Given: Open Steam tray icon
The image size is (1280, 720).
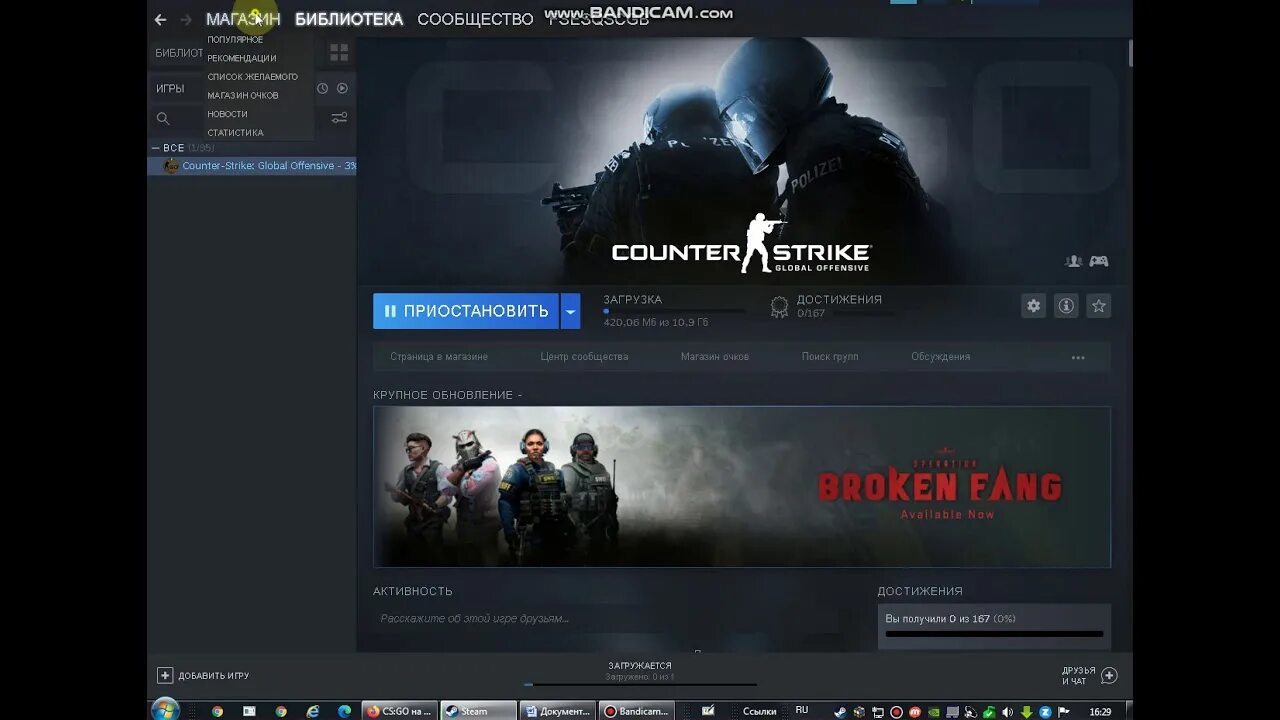Looking at the screenshot, I should point(840,712).
